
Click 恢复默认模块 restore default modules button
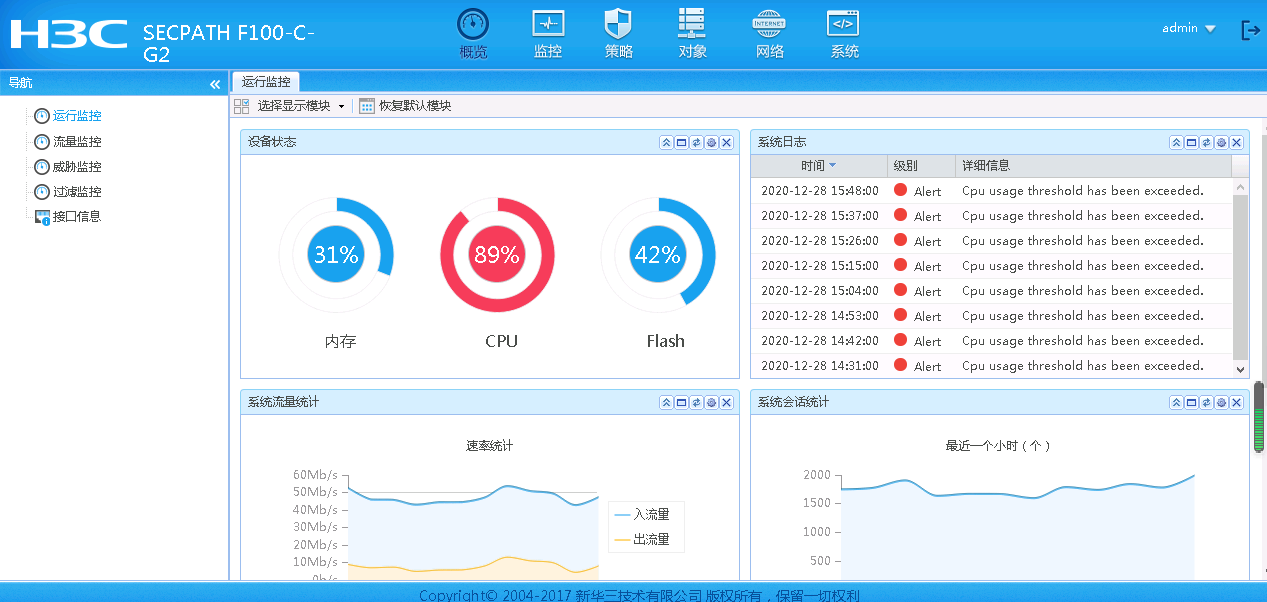tap(405, 106)
